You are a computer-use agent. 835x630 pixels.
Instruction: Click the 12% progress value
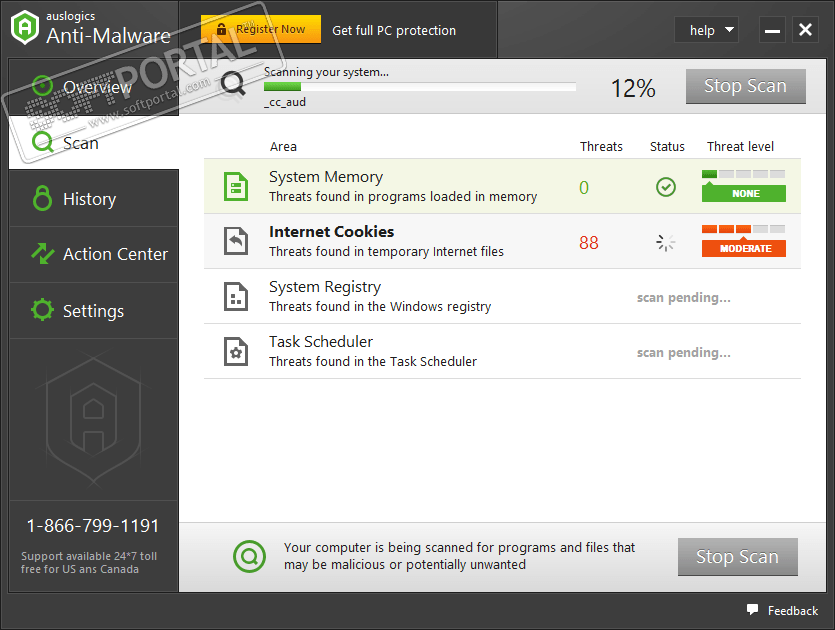tap(633, 88)
